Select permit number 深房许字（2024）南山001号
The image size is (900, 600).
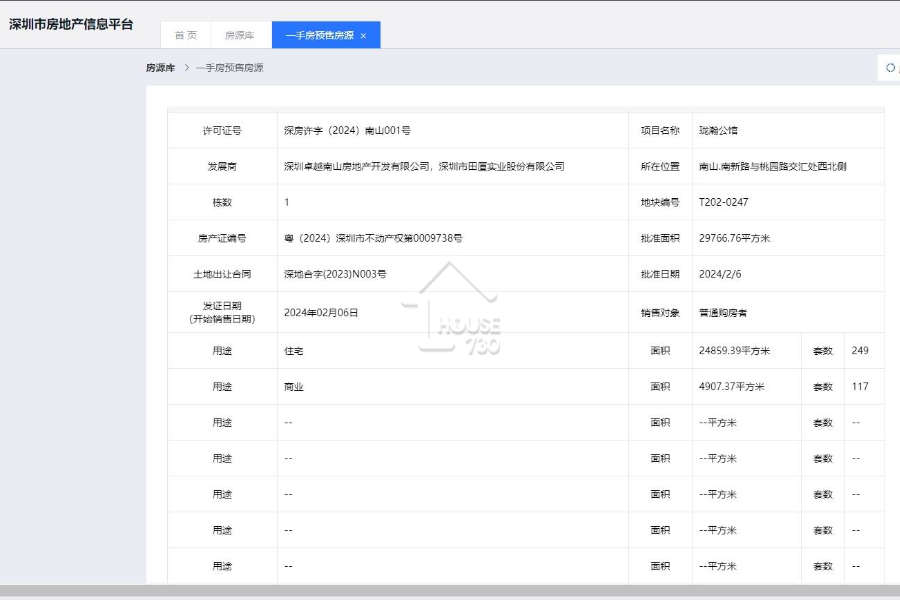(347, 130)
